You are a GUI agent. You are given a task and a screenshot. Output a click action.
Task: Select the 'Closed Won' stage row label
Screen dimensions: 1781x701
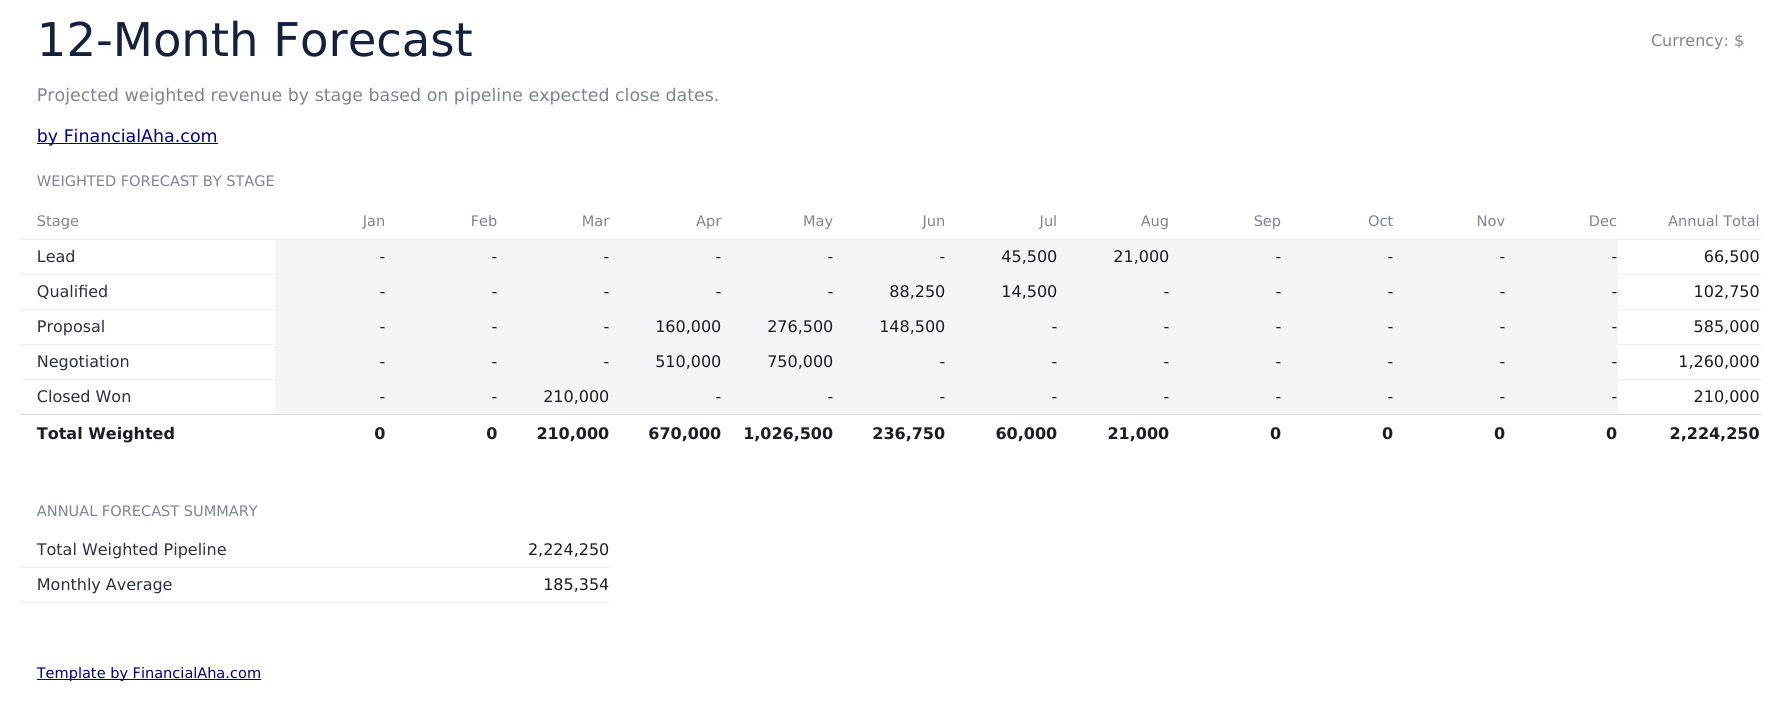coord(84,397)
